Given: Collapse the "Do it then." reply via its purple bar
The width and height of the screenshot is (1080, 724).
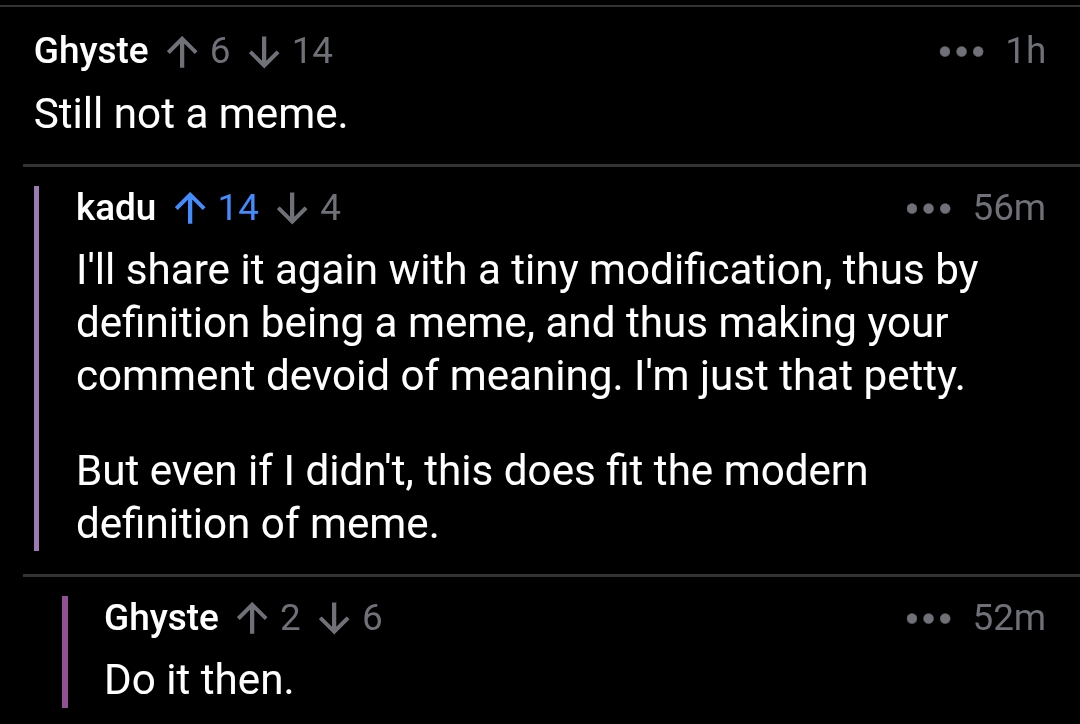Looking at the screenshot, I should (65, 652).
